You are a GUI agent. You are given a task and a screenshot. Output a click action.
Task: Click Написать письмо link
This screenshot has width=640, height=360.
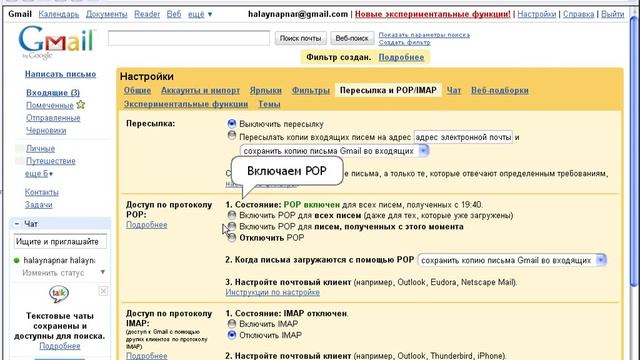(60, 74)
